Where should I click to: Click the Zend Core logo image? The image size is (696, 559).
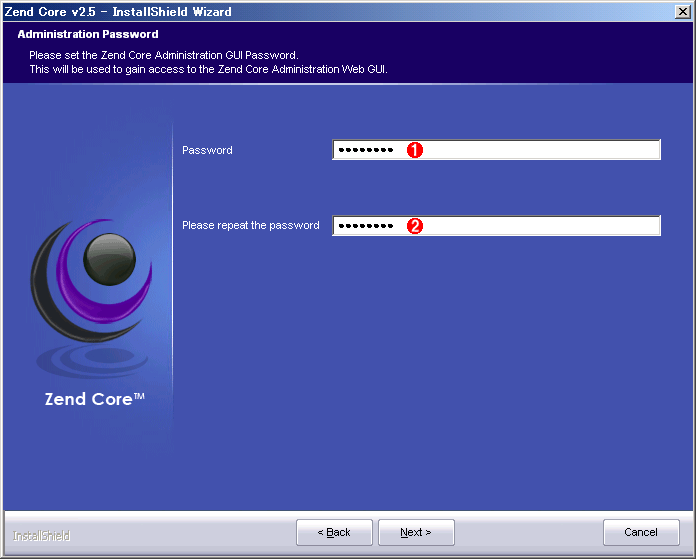point(92,297)
